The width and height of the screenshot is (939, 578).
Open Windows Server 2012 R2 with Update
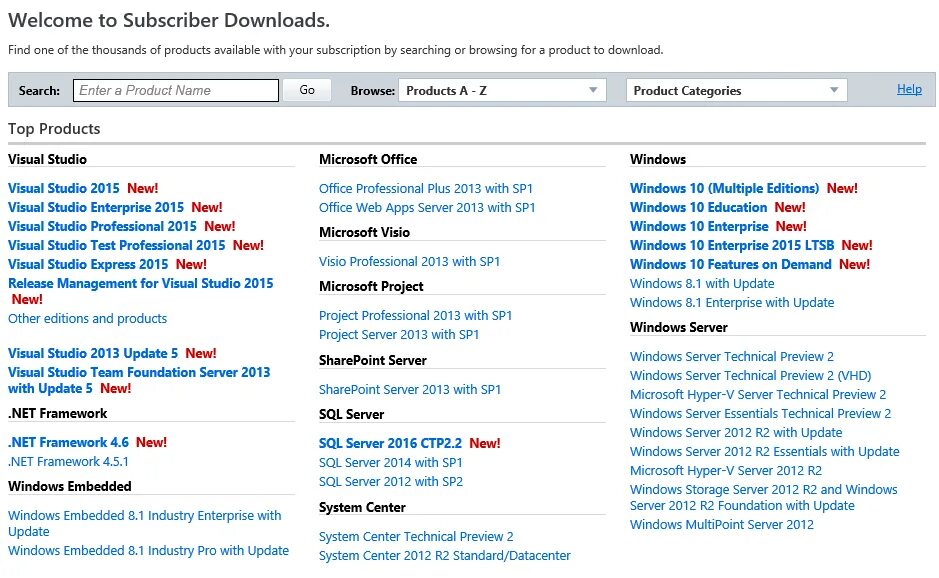pos(736,433)
